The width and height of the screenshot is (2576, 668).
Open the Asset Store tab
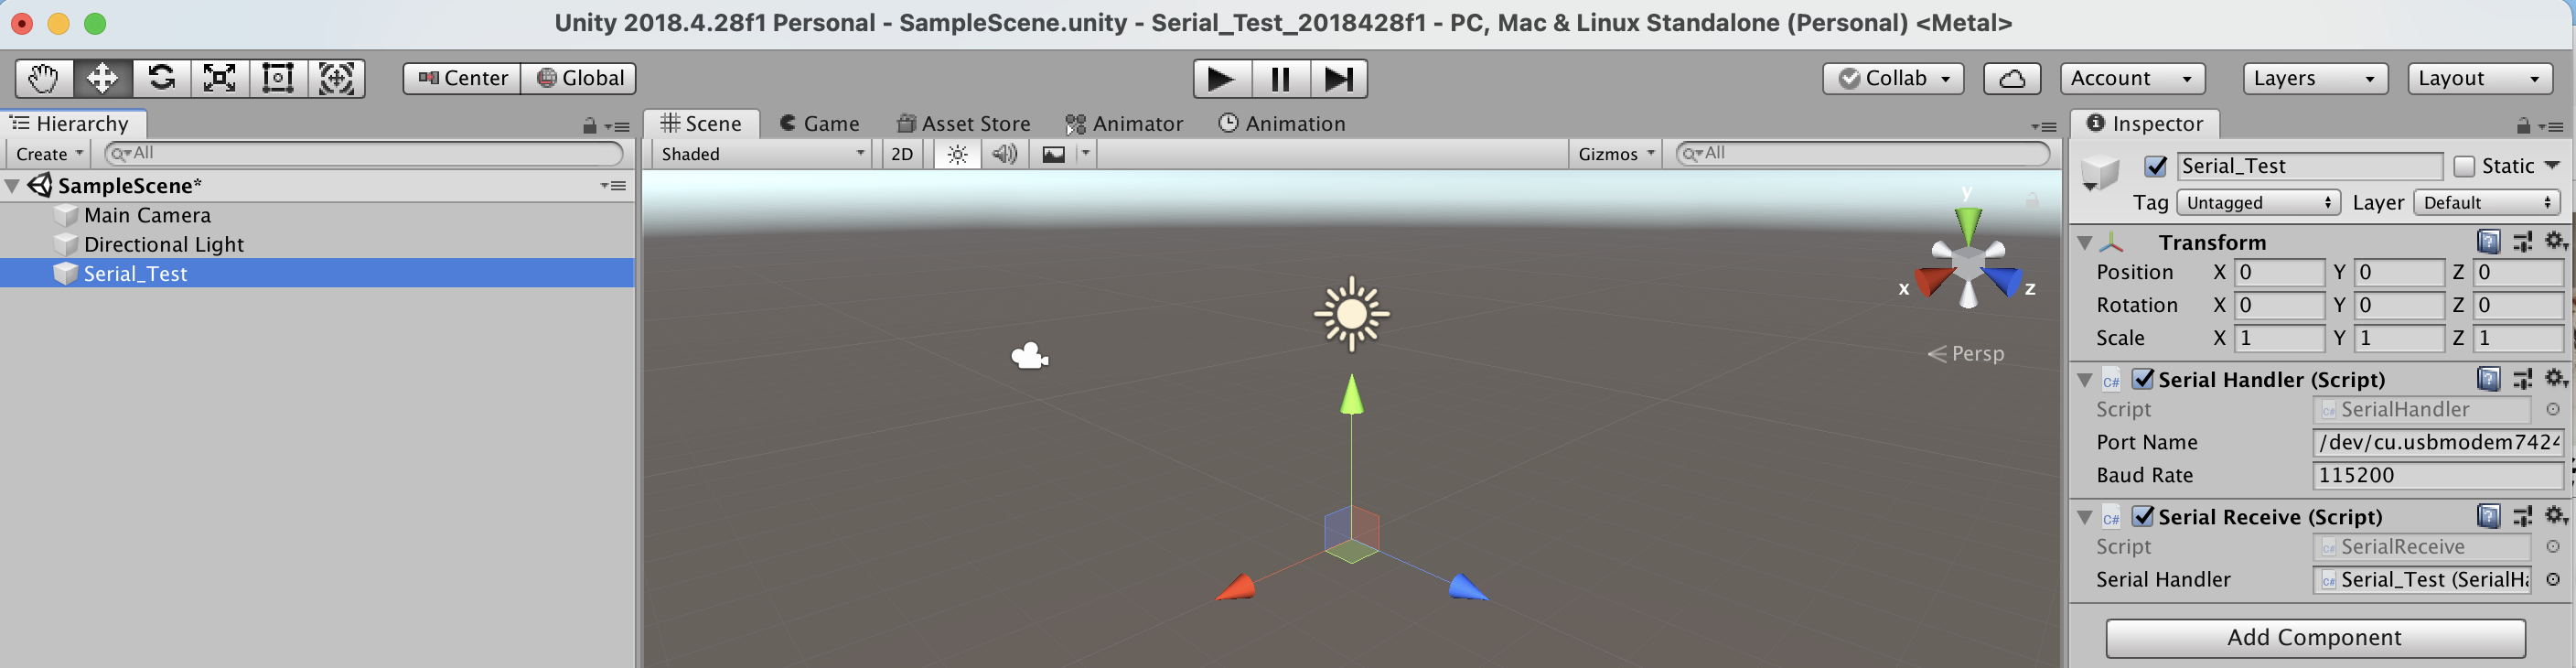pos(964,124)
